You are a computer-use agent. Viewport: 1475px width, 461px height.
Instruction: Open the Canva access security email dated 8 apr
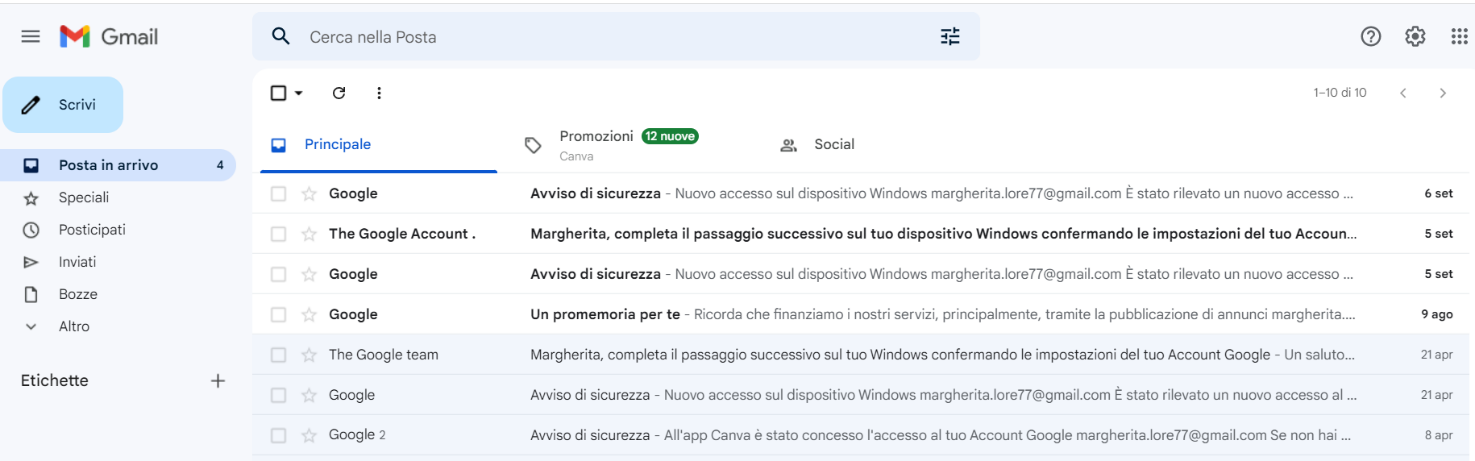pyautogui.click(x=863, y=435)
